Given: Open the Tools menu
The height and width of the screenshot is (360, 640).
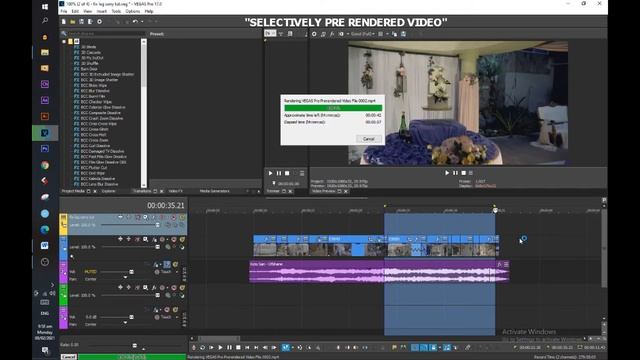Looking at the screenshot, I should tap(116, 11).
